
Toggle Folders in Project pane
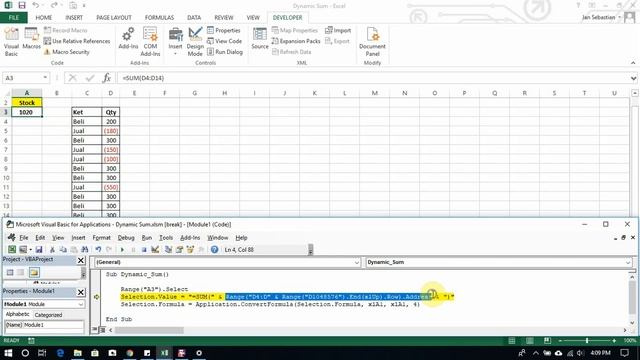point(34,272)
